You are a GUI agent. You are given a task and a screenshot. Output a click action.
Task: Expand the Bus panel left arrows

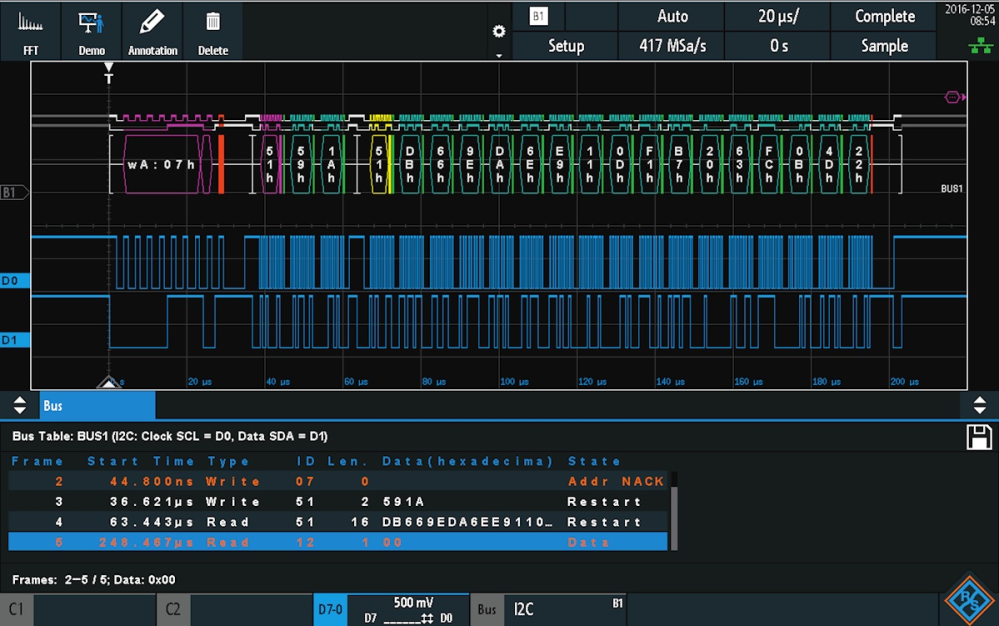coord(19,406)
